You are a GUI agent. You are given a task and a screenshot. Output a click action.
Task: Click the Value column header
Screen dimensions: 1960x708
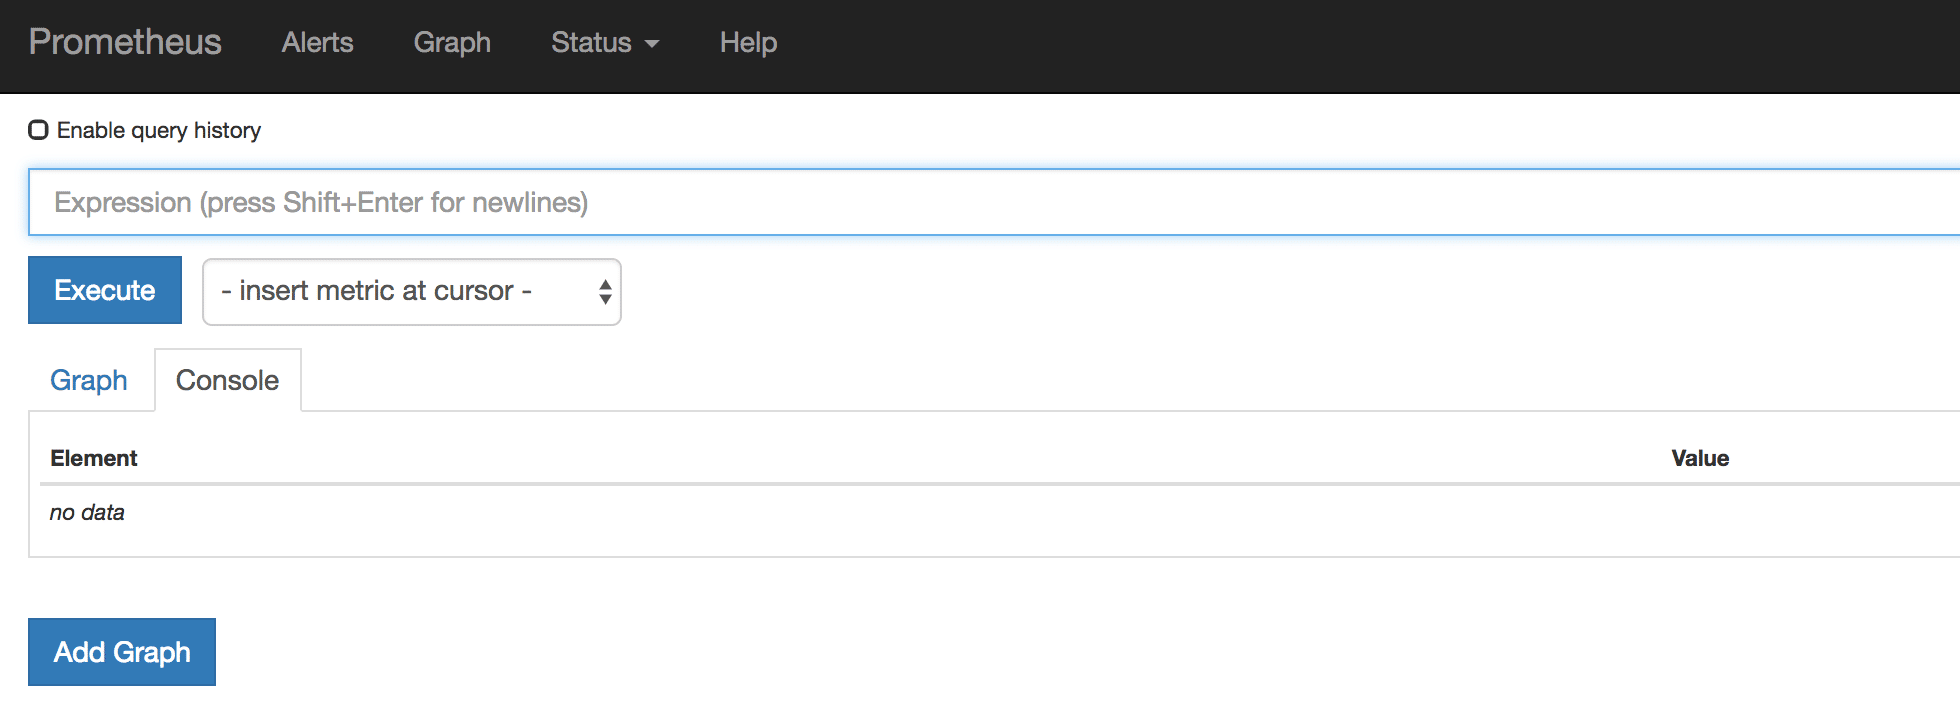coord(1700,458)
